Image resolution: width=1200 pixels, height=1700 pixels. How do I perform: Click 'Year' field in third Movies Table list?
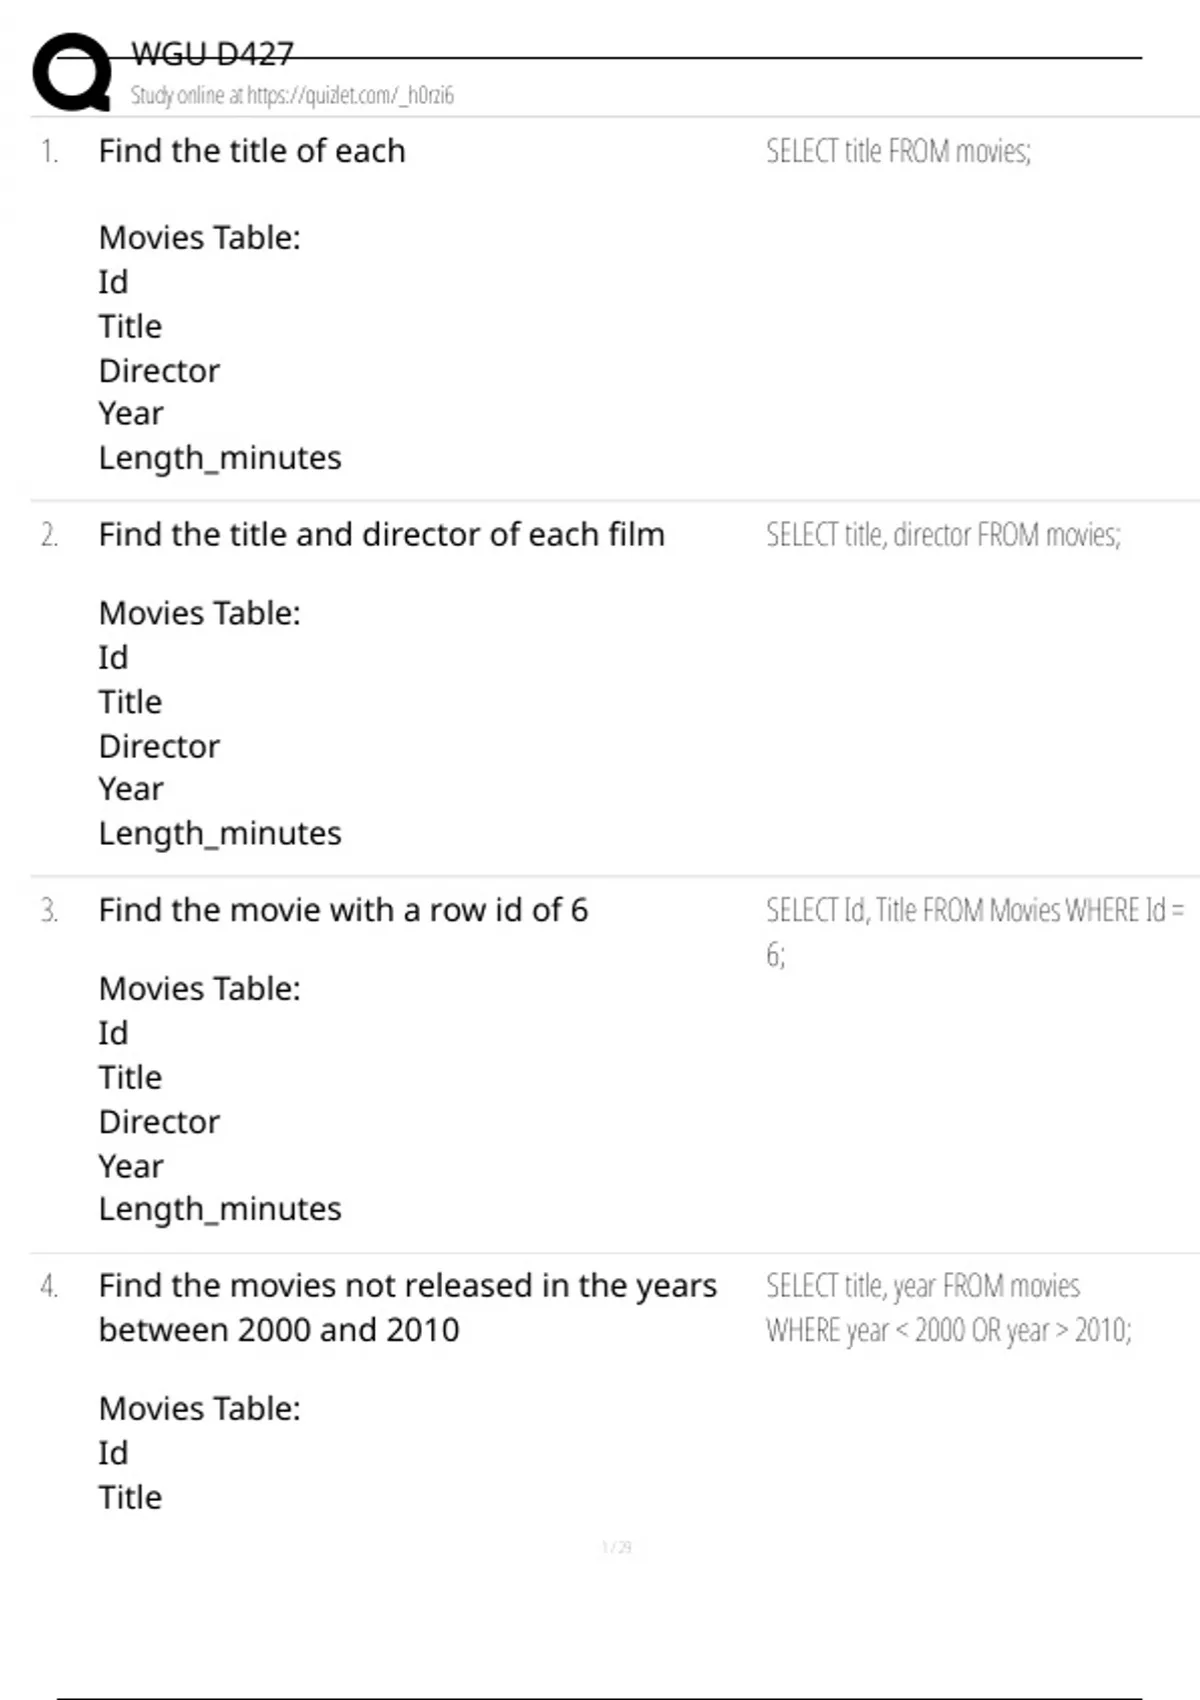(x=130, y=1166)
